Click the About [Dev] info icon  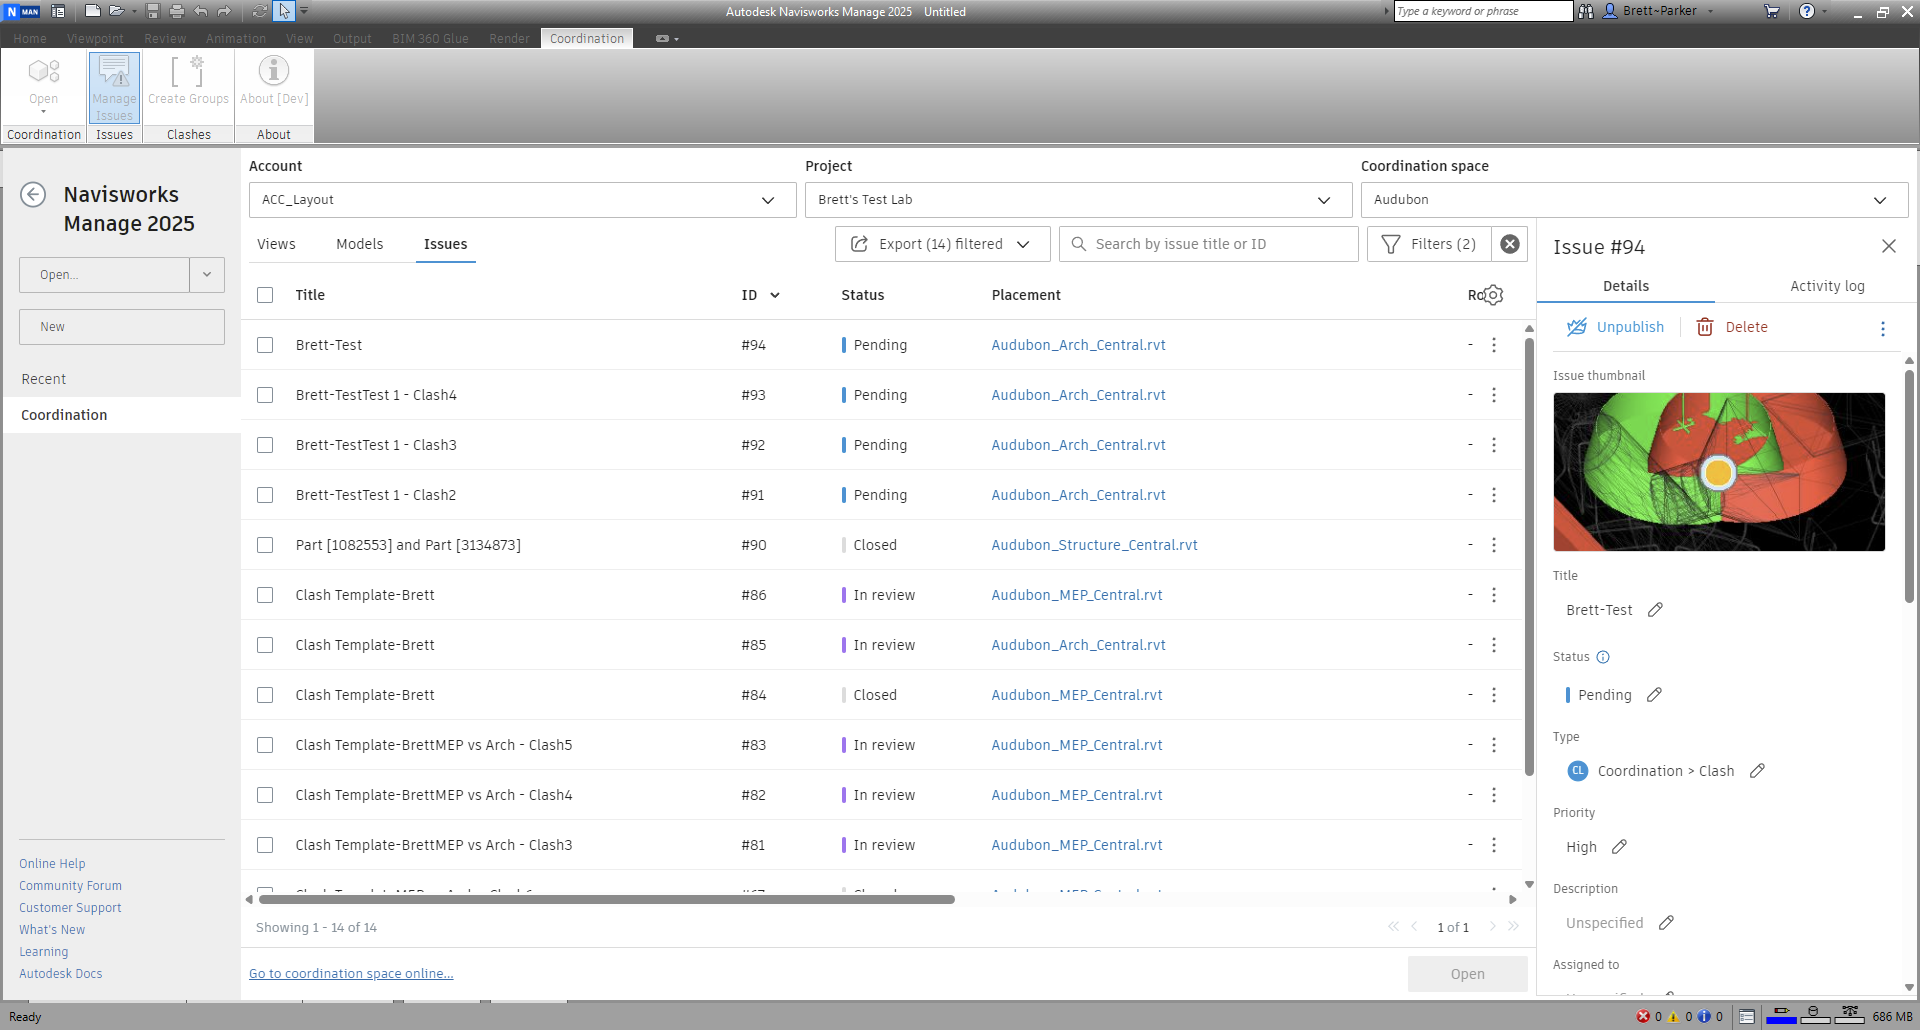tap(273, 71)
